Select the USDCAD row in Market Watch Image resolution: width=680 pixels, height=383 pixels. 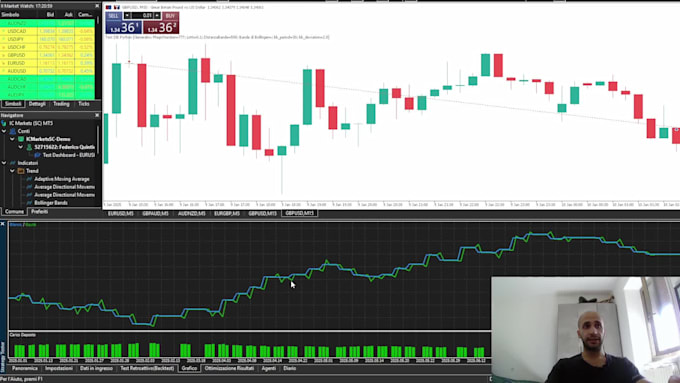[x=47, y=31]
